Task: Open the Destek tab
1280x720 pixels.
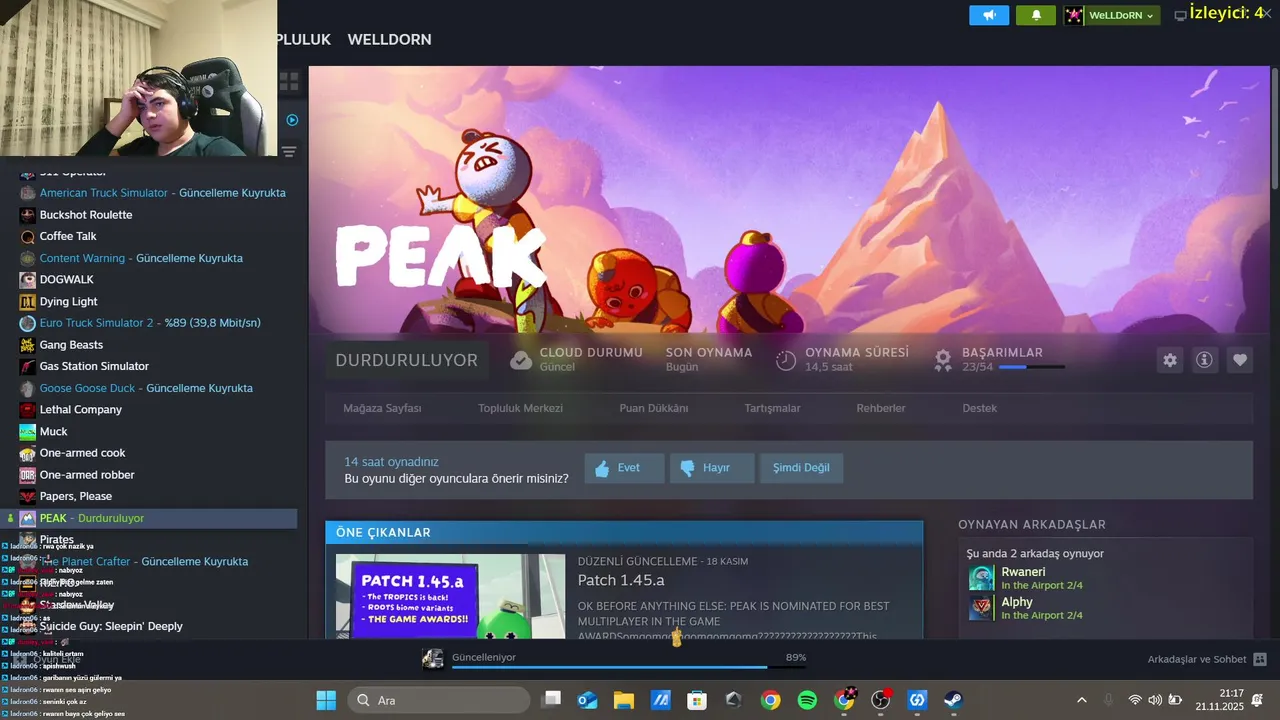Action: pos(979,408)
